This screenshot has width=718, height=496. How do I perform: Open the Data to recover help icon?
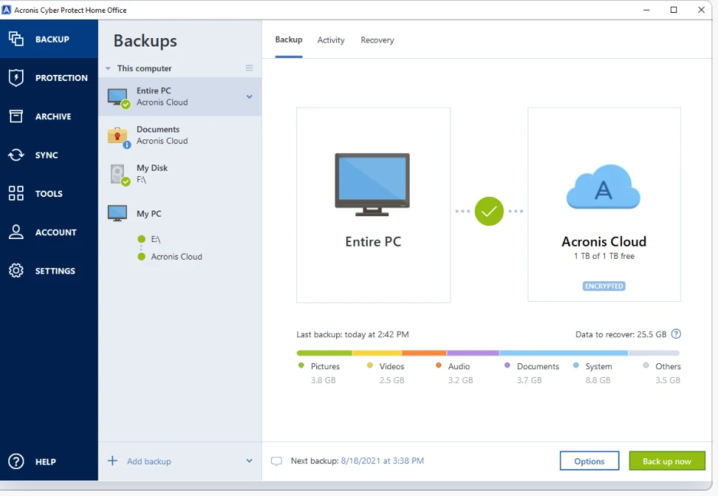point(676,334)
